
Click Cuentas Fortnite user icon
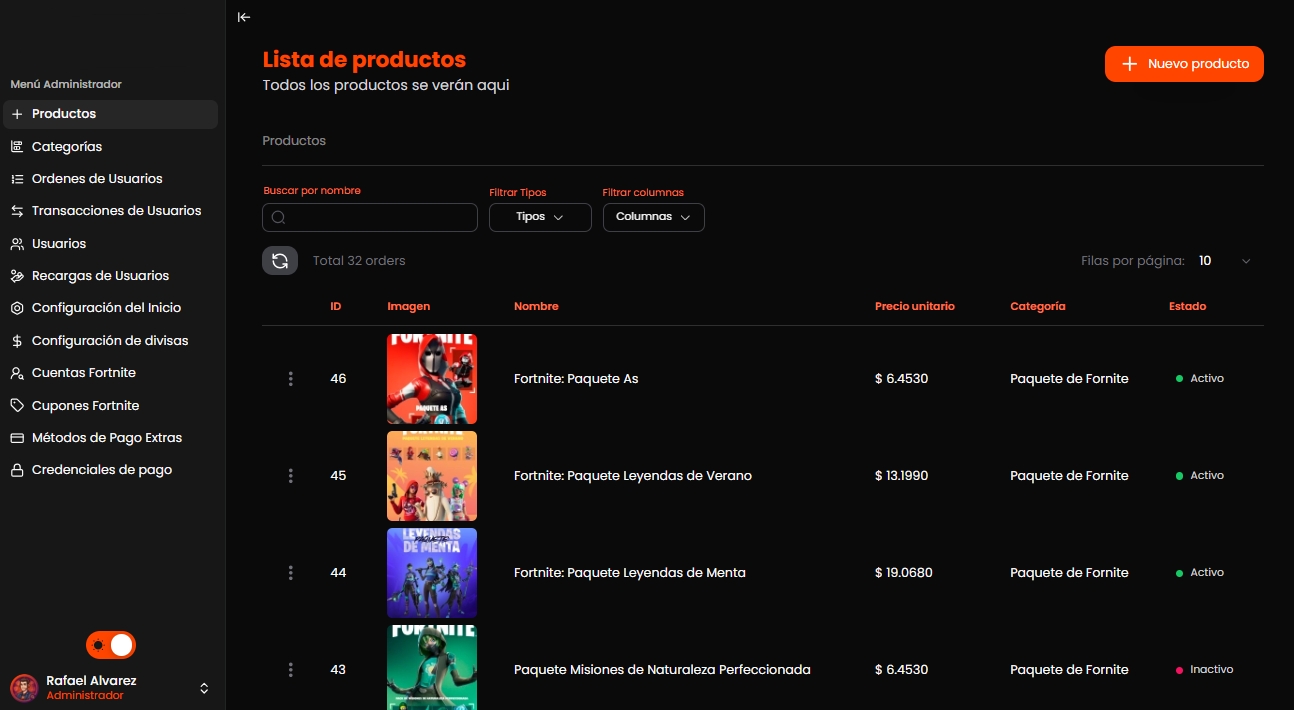click(x=17, y=373)
